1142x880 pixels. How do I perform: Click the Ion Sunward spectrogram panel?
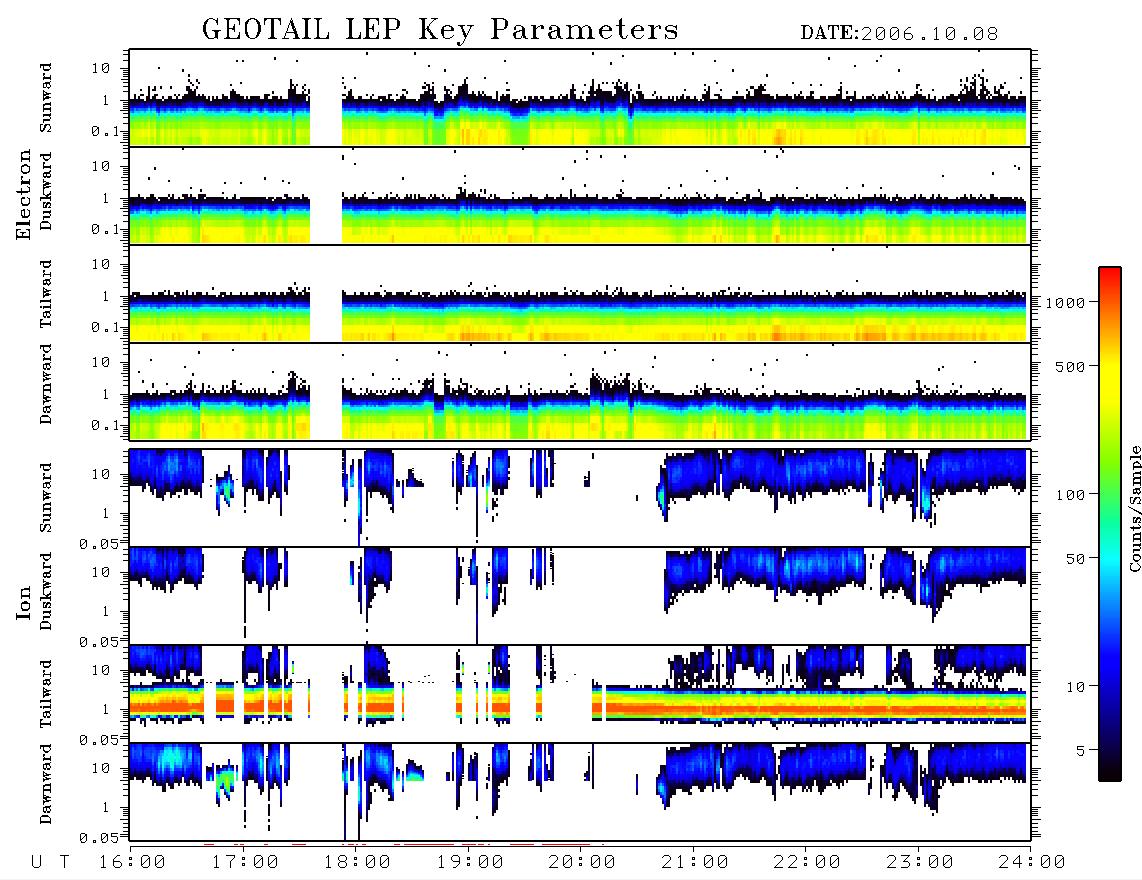pos(580,498)
